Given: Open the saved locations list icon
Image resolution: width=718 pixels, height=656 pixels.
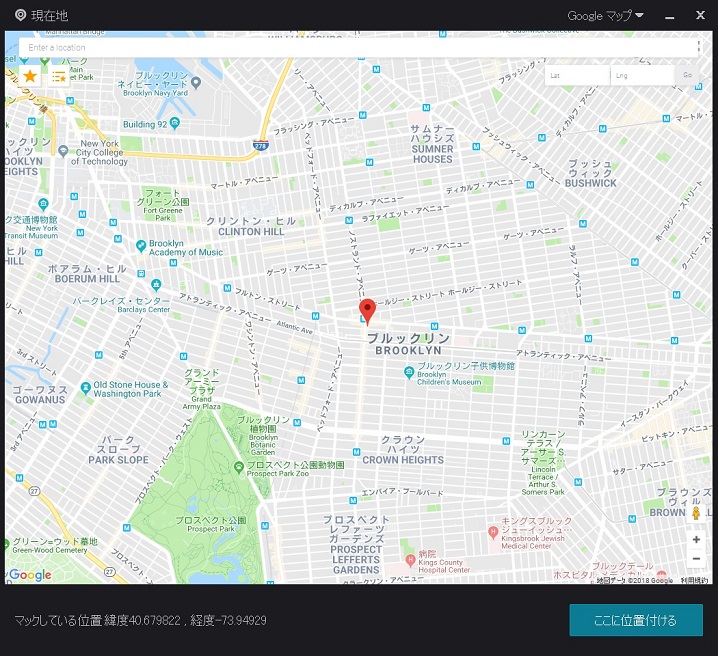Looking at the screenshot, I should pyautogui.click(x=58, y=76).
